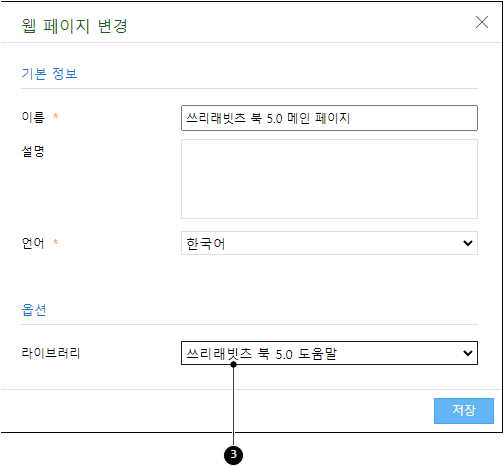Click the selected value 쓰리래빗츠 북 5.0 도움말
The width and height of the screenshot is (504, 466).
[x=262, y=354]
